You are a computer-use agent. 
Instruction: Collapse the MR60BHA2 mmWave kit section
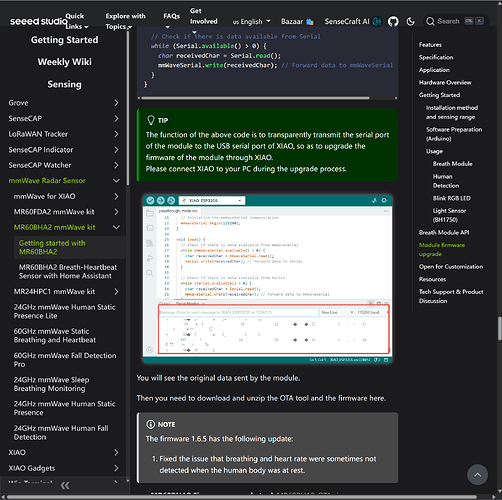point(116,227)
